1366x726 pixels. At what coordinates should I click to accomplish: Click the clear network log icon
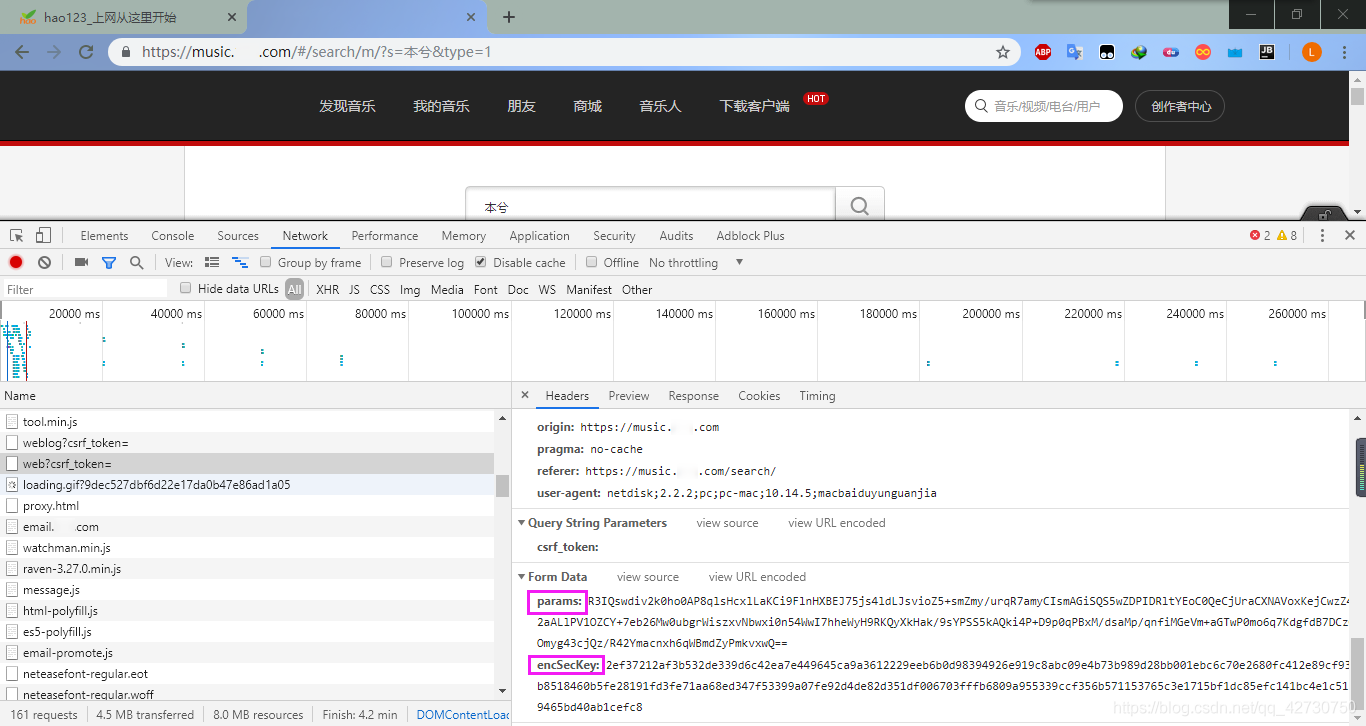pos(44,263)
